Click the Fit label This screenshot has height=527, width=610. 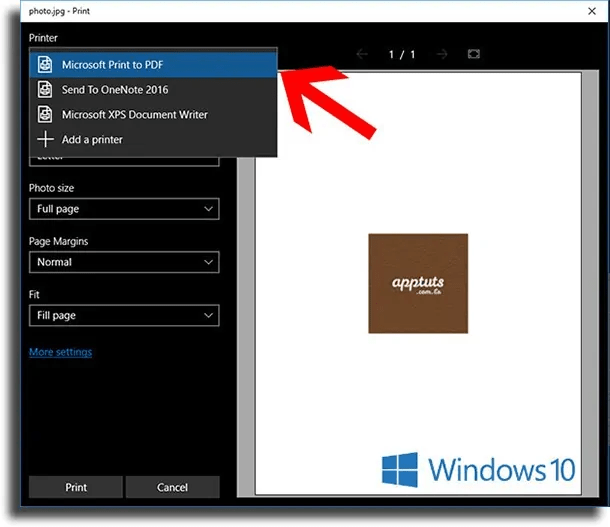coord(34,294)
